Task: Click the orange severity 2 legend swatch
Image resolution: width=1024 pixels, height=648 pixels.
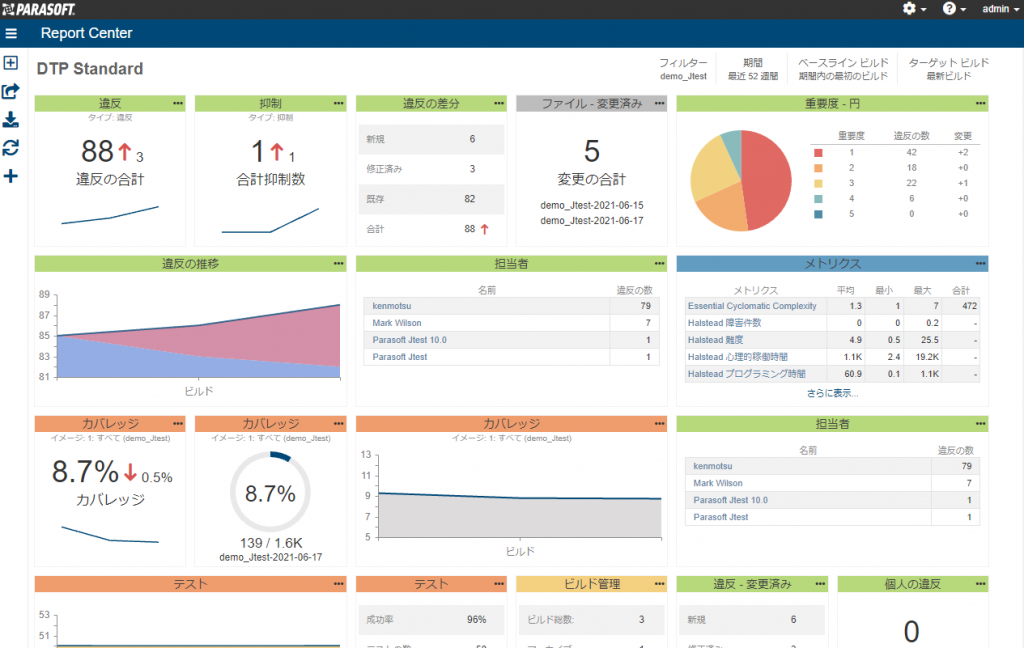Action: point(818,168)
